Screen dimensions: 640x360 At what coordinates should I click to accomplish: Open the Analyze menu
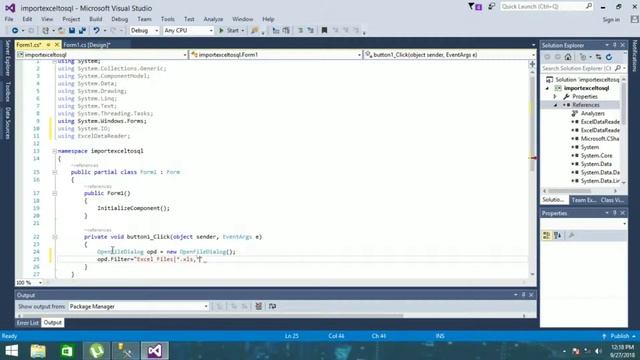coord(213,19)
